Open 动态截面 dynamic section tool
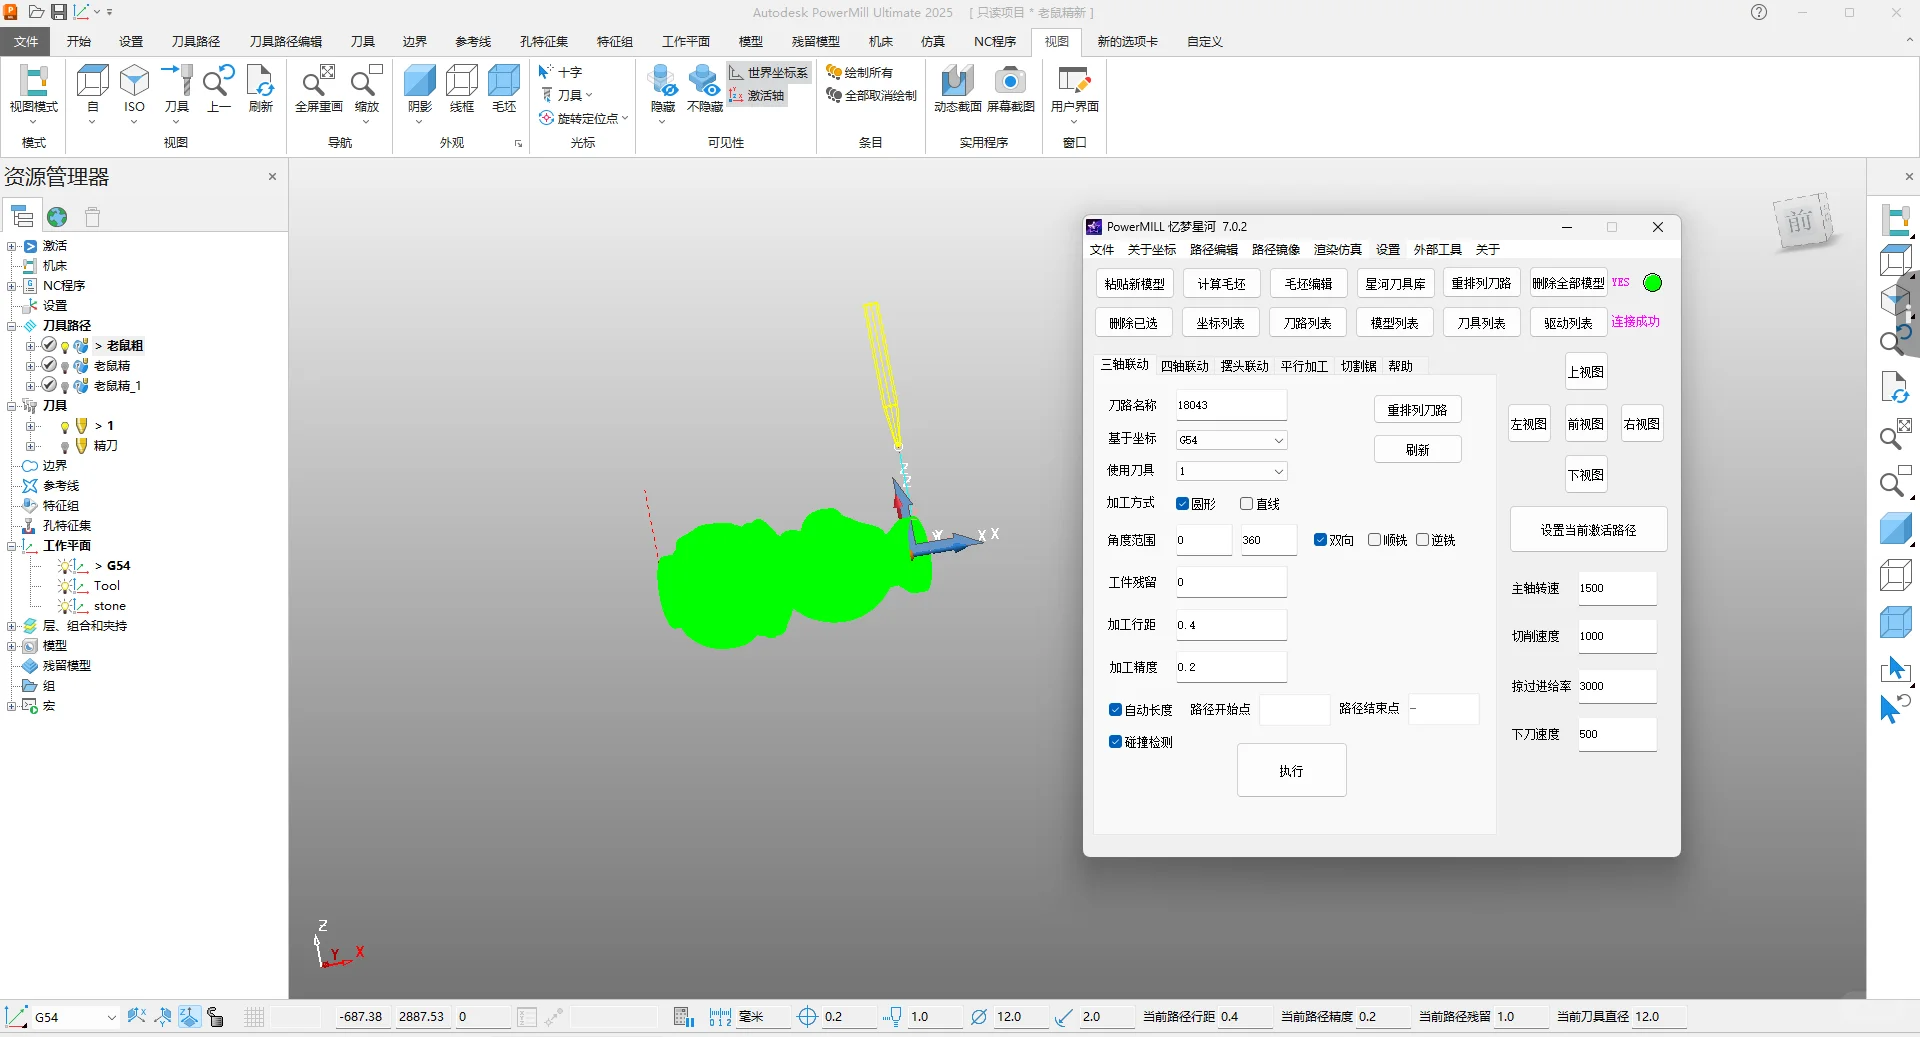Screen dimensions: 1920x1037 [x=957, y=89]
